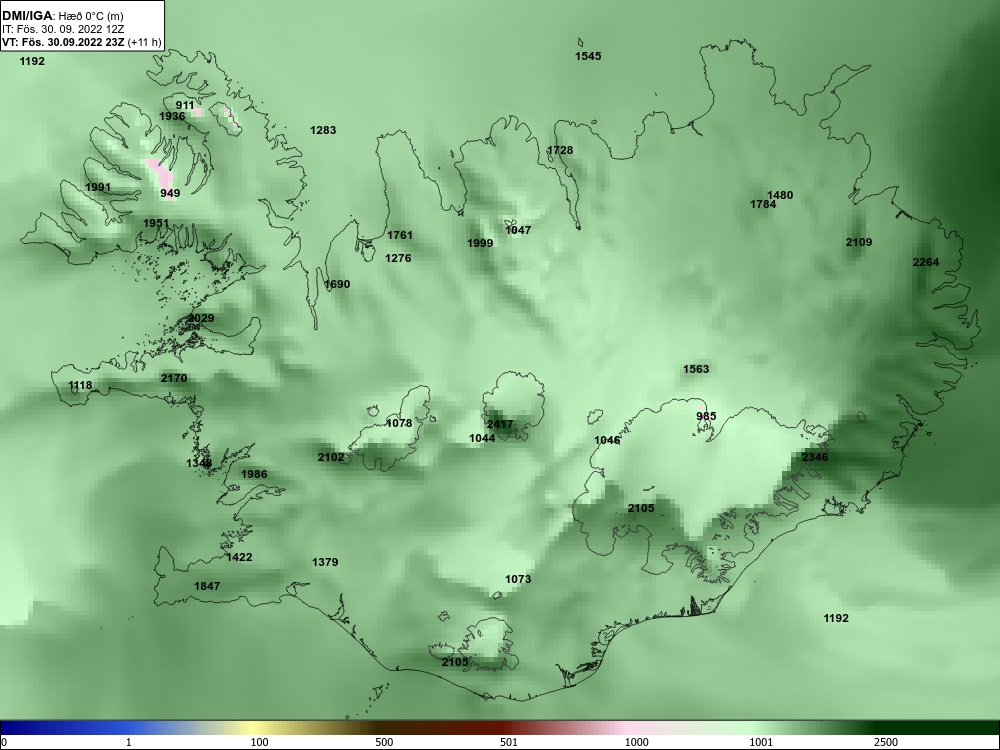The image size is (1000, 750).
Task: Click the 2264 value near the east coast
Action: [x=926, y=262]
